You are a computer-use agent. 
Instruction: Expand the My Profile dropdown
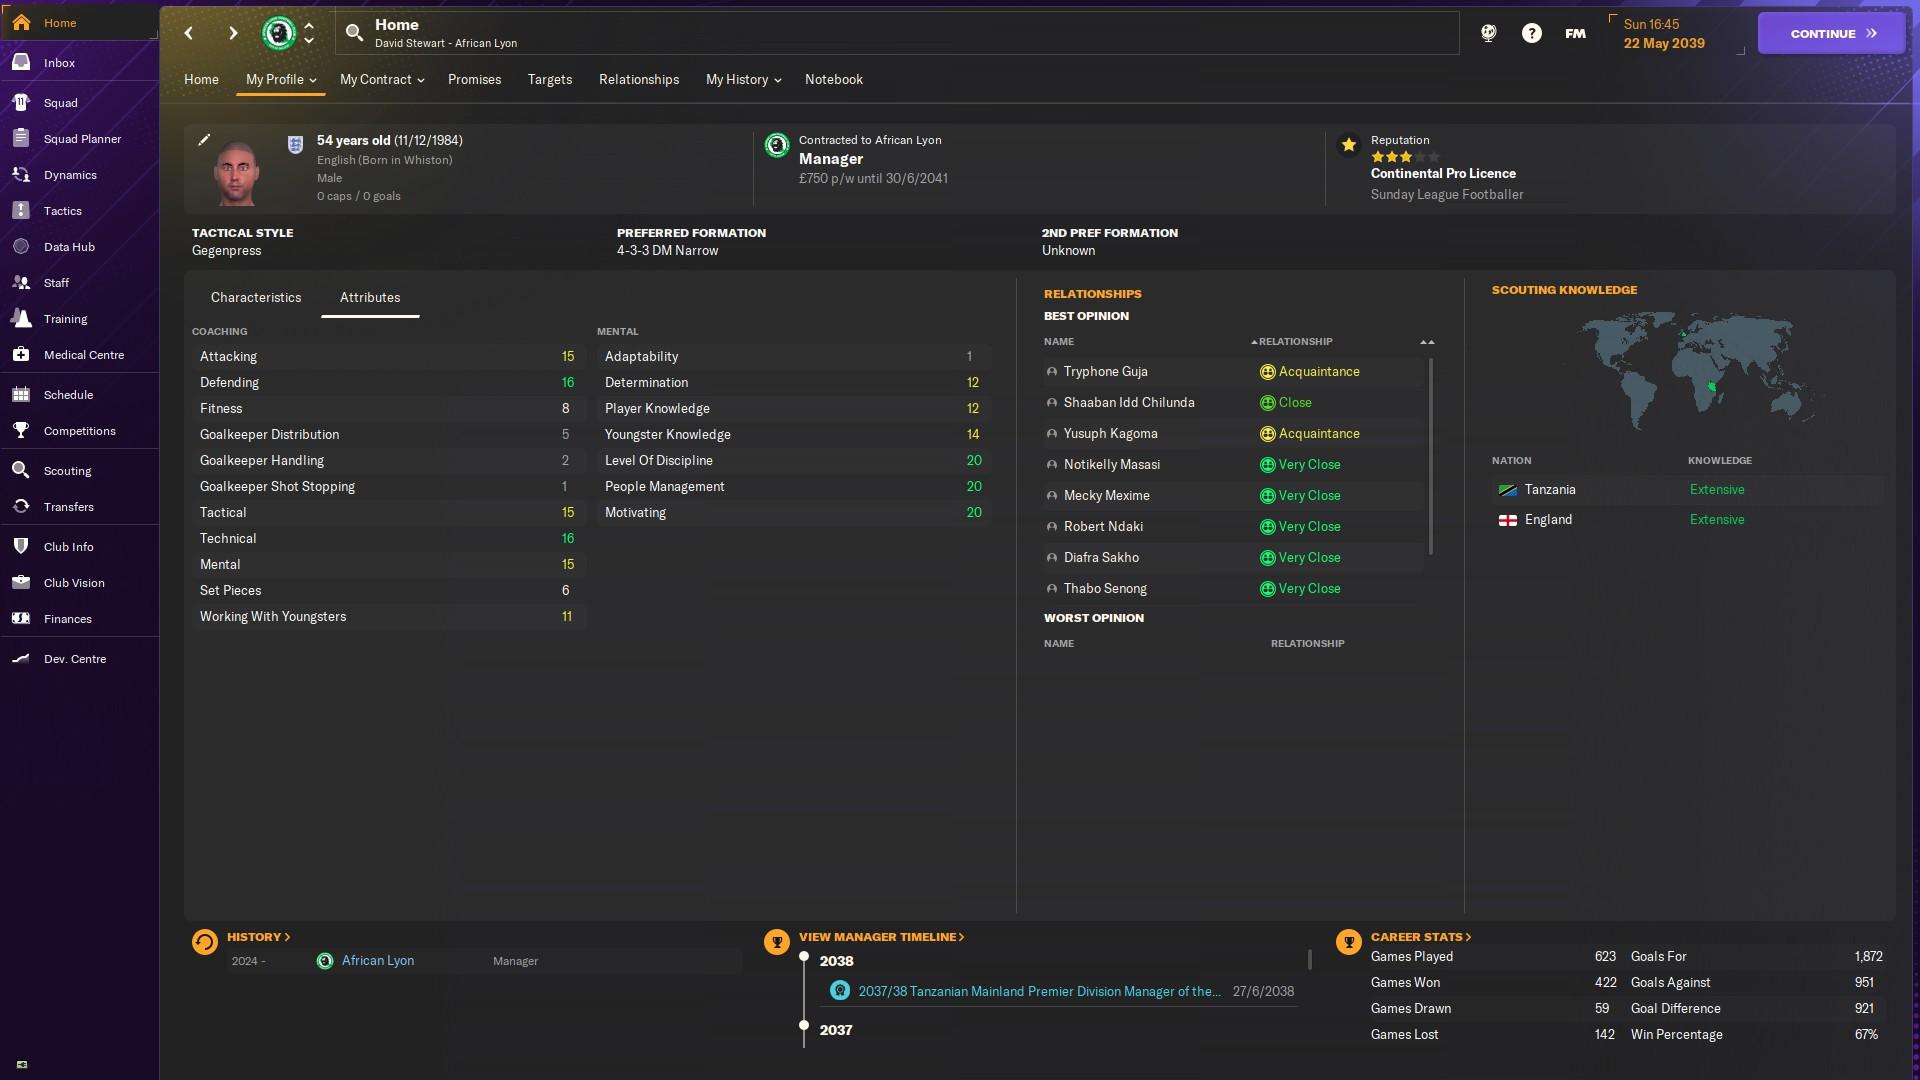(280, 80)
